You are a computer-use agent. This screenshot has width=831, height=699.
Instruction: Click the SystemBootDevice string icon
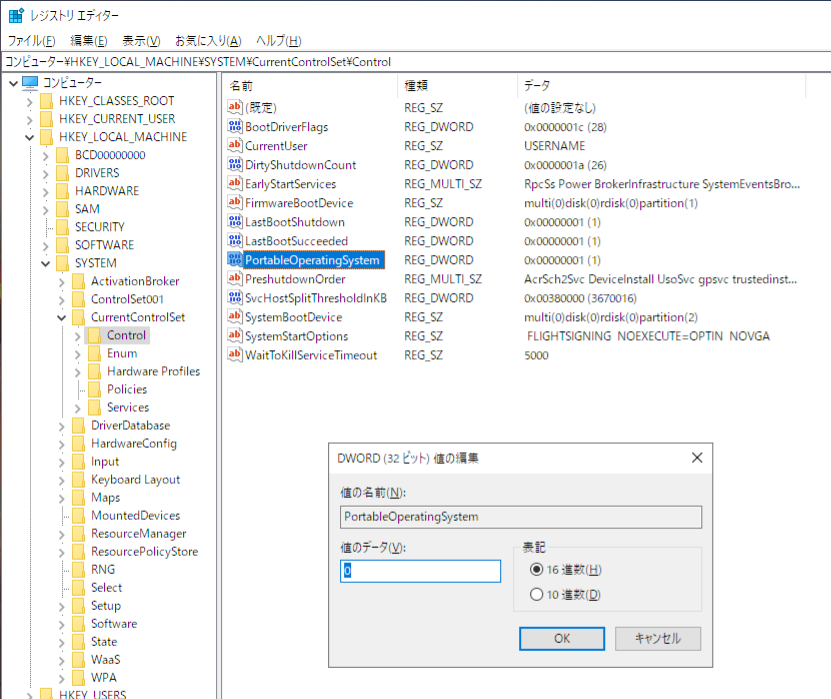tap(235, 317)
